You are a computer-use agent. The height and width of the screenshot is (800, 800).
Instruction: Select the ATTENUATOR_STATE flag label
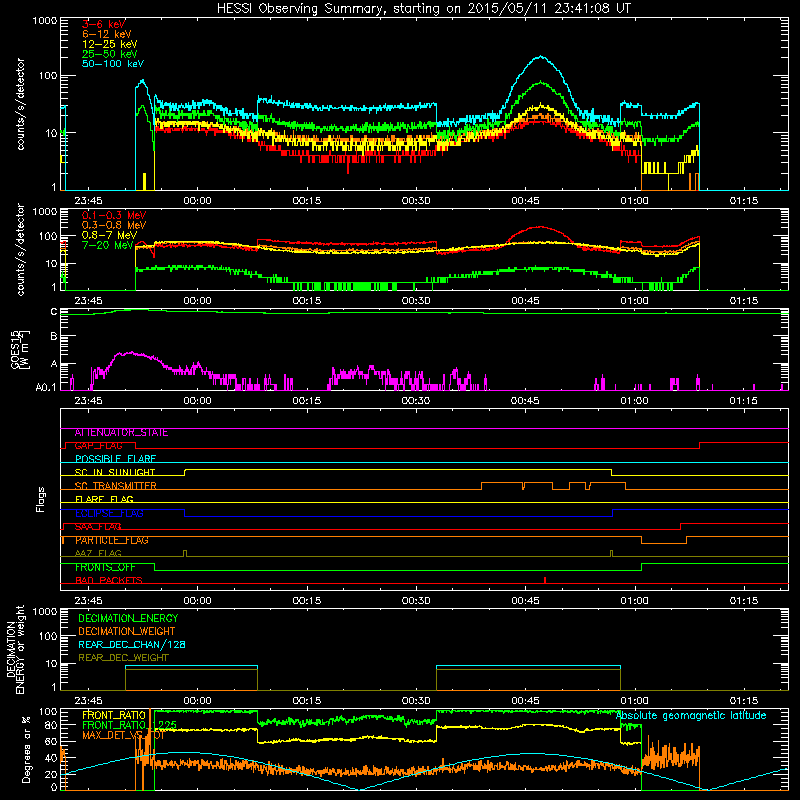[121, 433]
